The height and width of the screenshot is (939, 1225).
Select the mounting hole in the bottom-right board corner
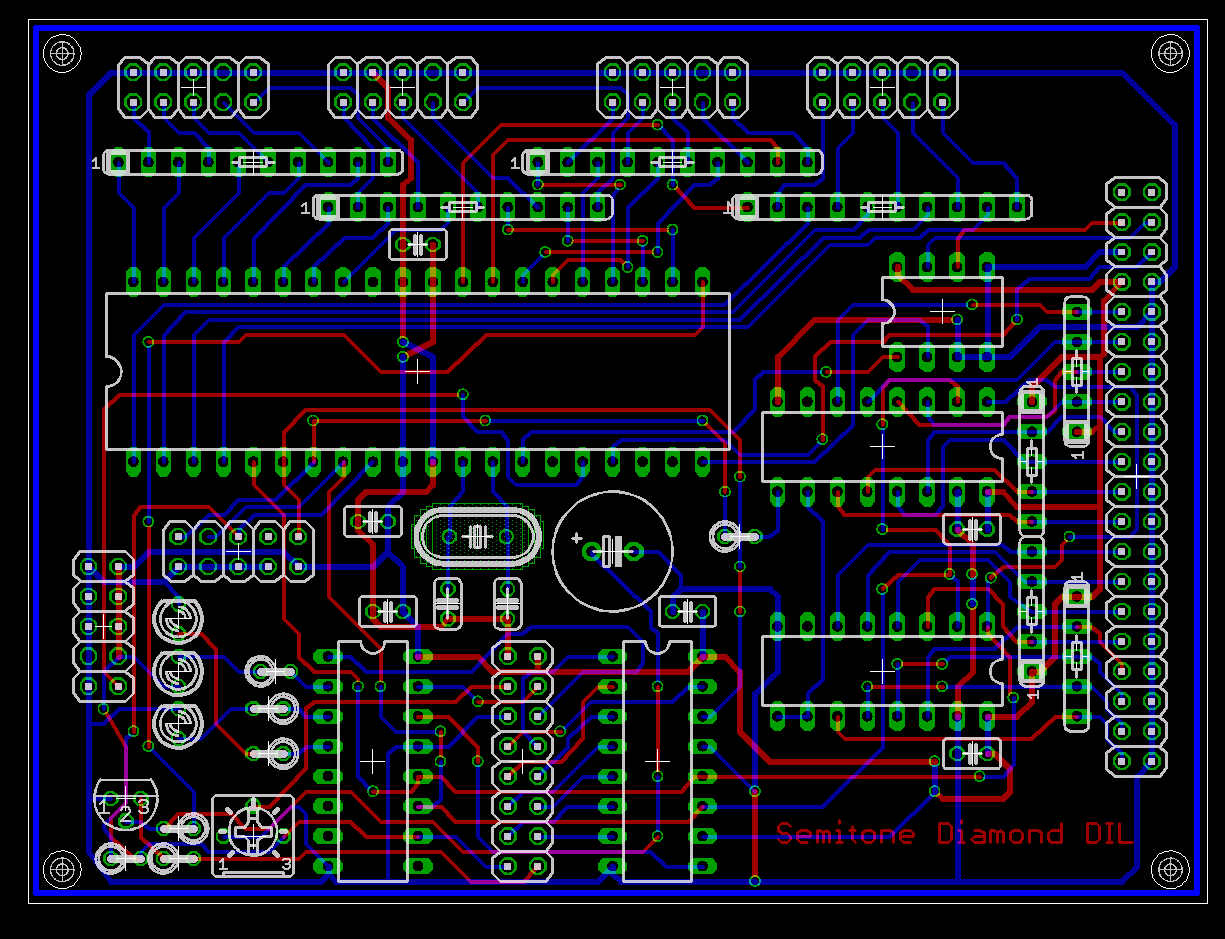click(1169, 869)
